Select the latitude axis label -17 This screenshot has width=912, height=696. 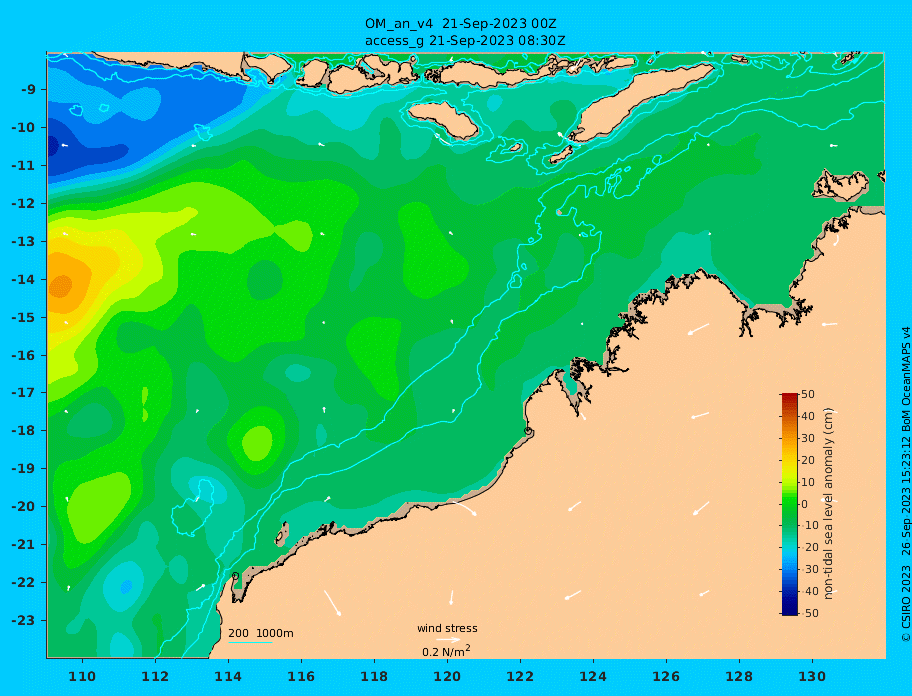(23, 393)
